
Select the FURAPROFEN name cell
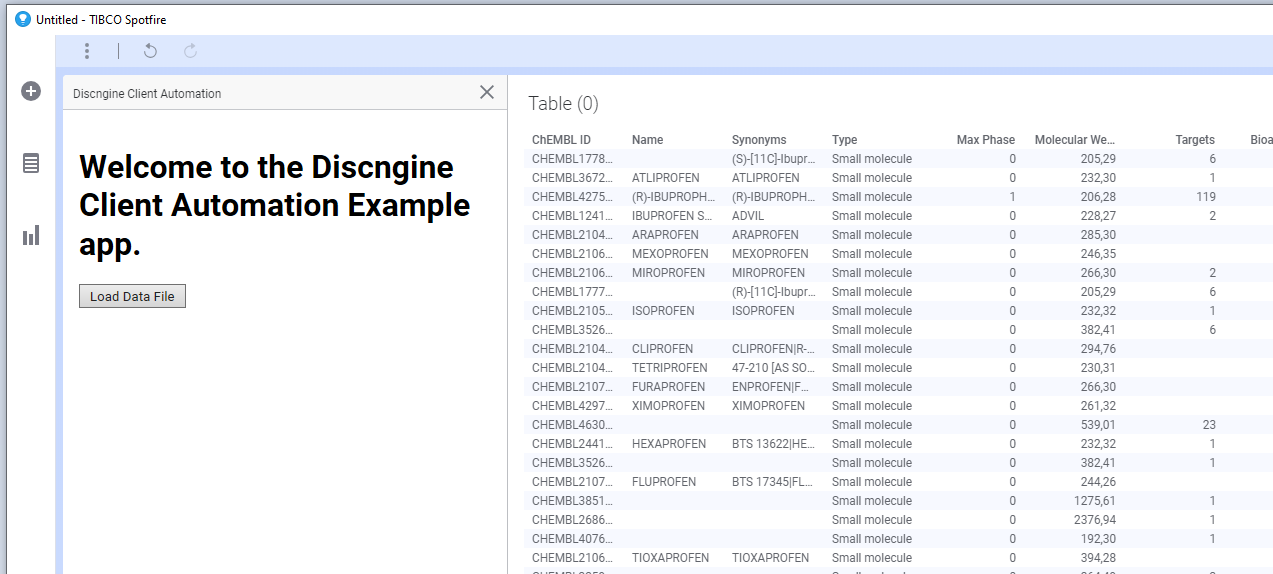coord(668,387)
